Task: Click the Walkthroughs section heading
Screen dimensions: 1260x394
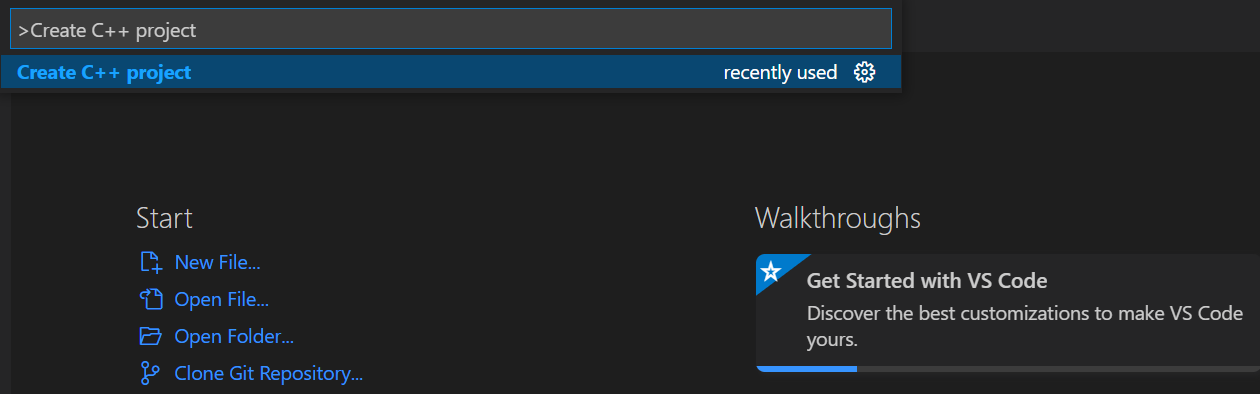Action: coord(837,218)
